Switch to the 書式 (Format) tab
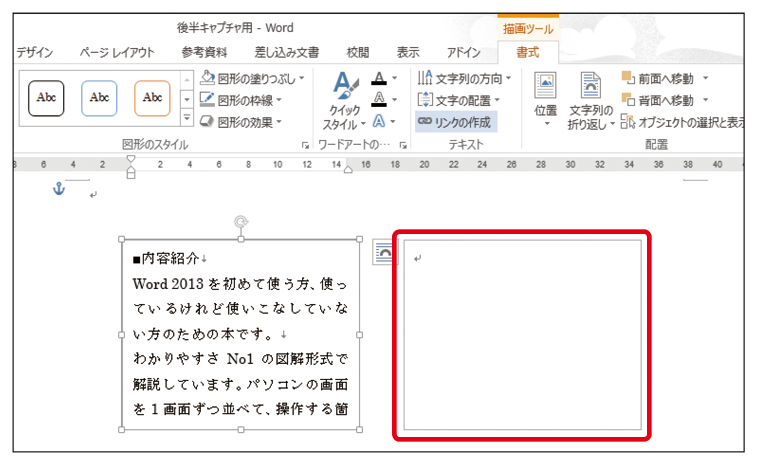The width and height of the screenshot is (757, 465). pos(528,52)
